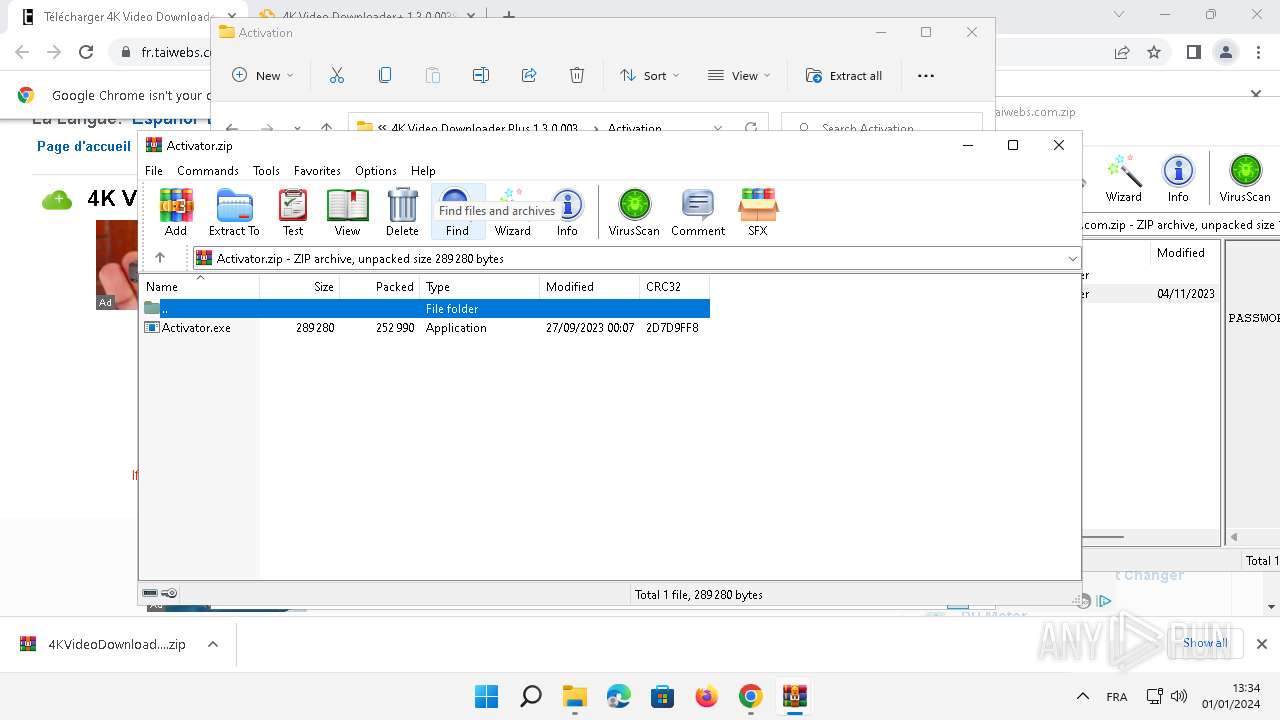Open the See more menu in Explorer
Image resolution: width=1280 pixels, height=720 pixels.
(x=926, y=76)
